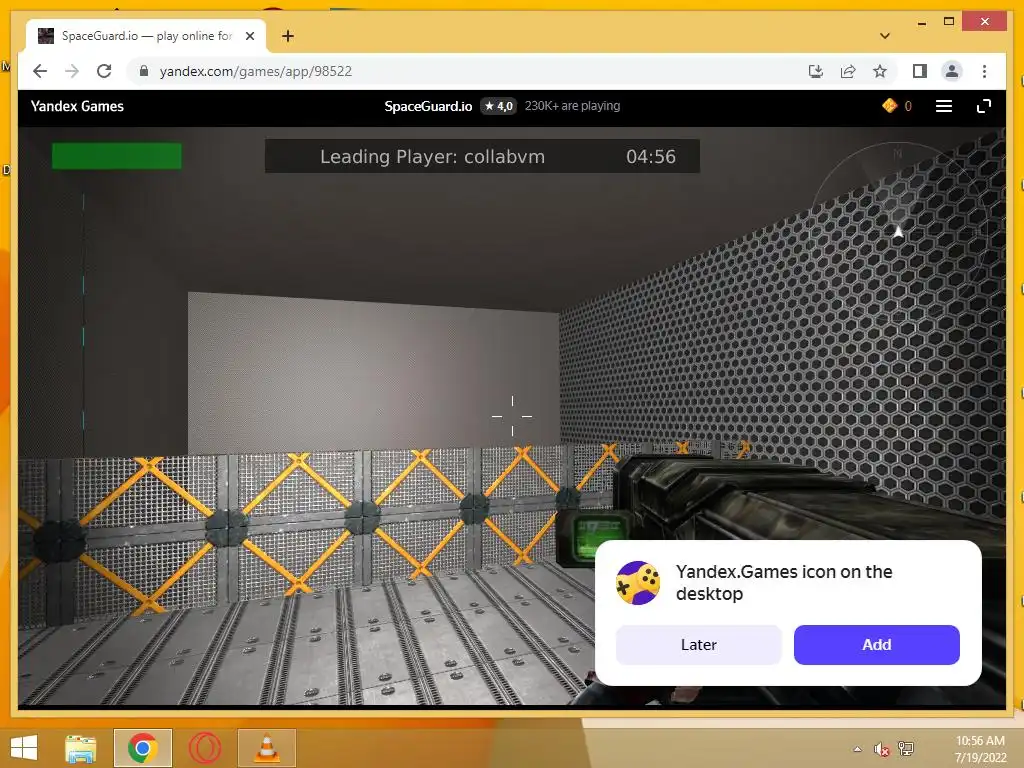This screenshot has height=768, width=1024.
Task: Click the muted volume tray icon
Action: pyautogui.click(x=882, y=749)
